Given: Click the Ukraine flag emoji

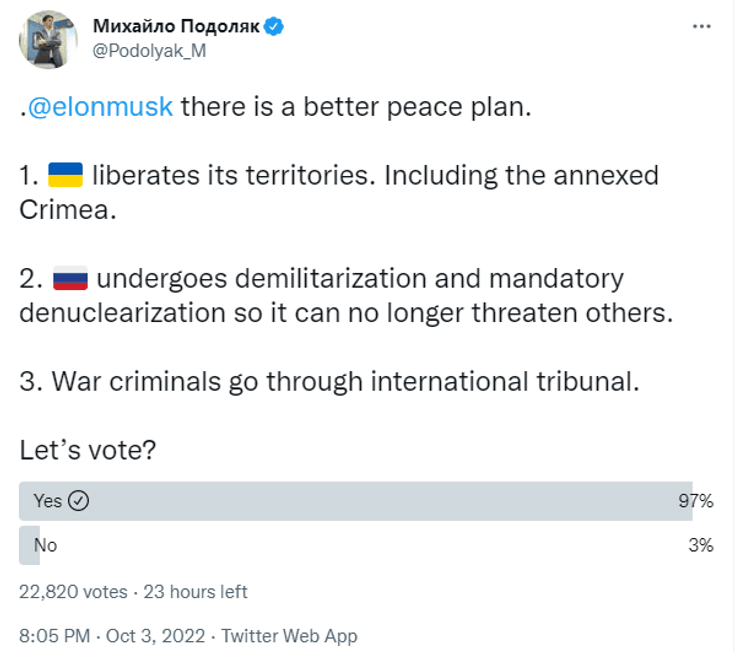Looking at the screenshot, I should click(66, 176).
